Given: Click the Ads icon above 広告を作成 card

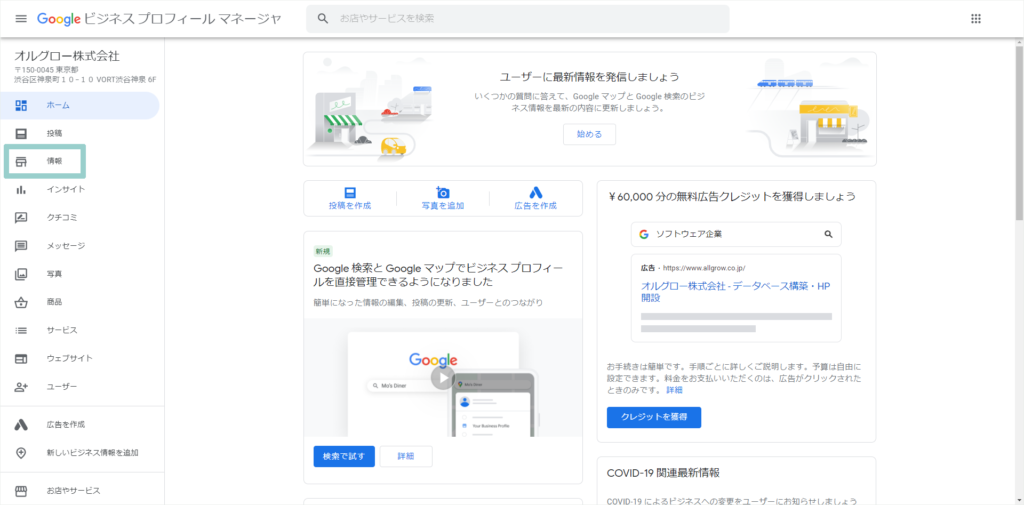Looking at the screenshot, I should tap(536, 193).
